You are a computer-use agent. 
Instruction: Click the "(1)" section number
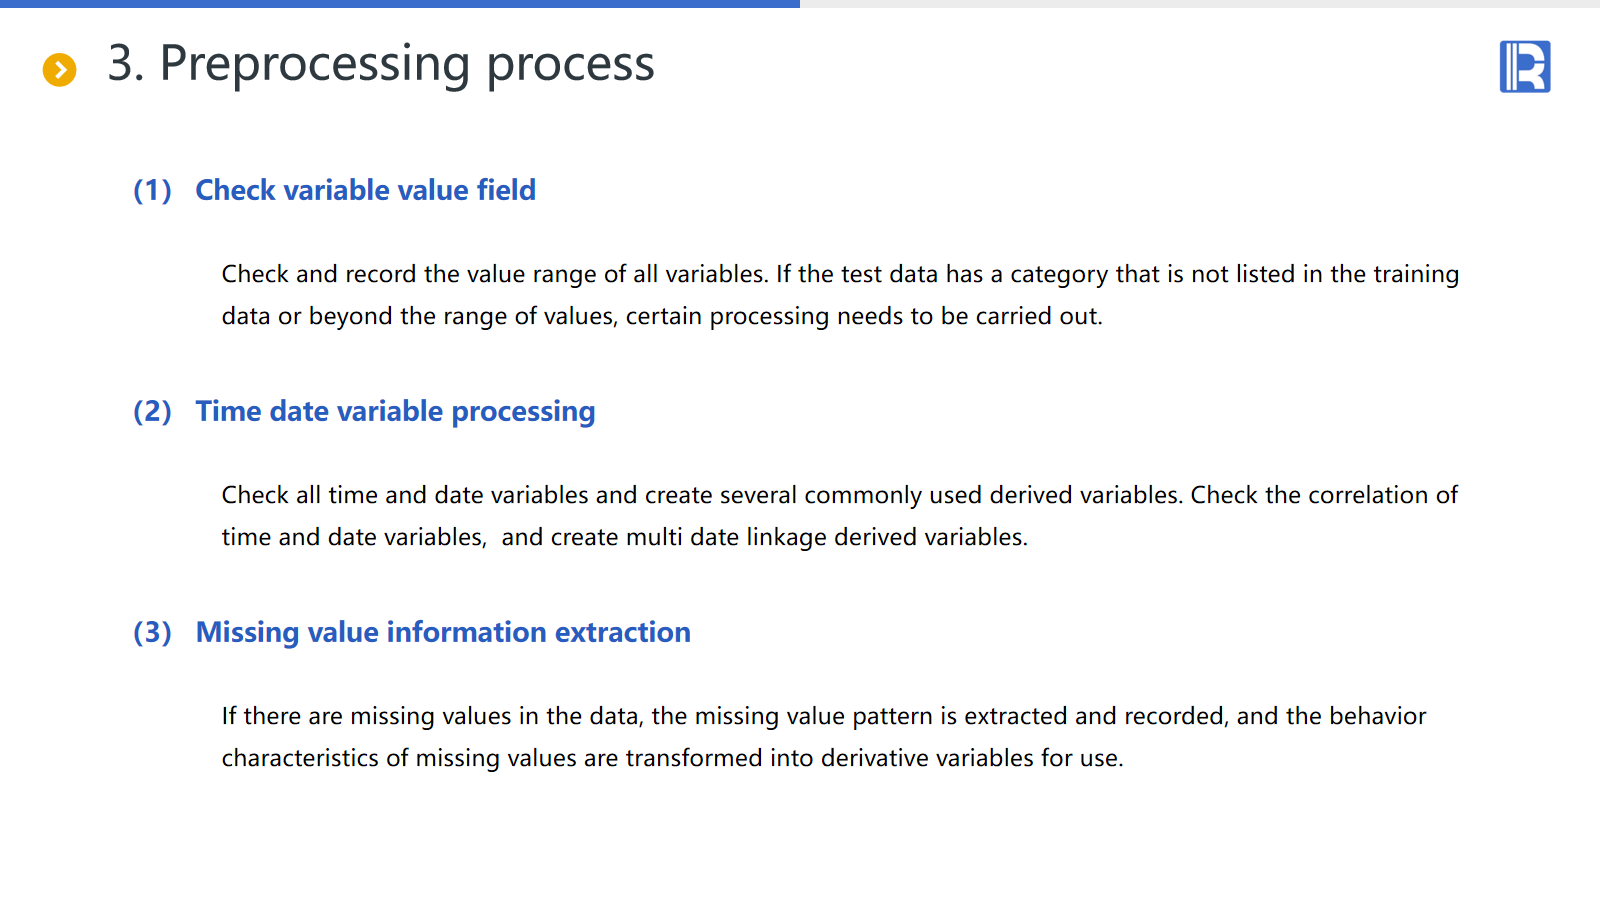coord(152,190)
